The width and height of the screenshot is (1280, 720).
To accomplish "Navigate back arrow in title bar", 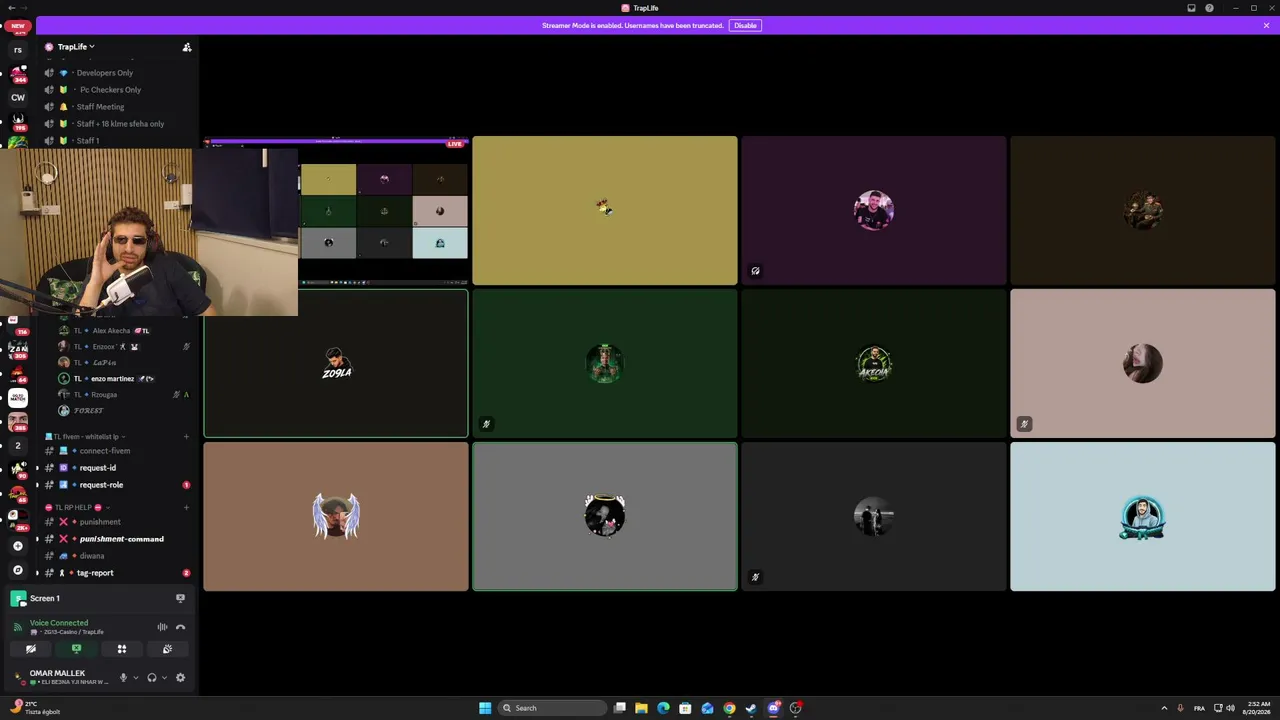I will point(11,8).
